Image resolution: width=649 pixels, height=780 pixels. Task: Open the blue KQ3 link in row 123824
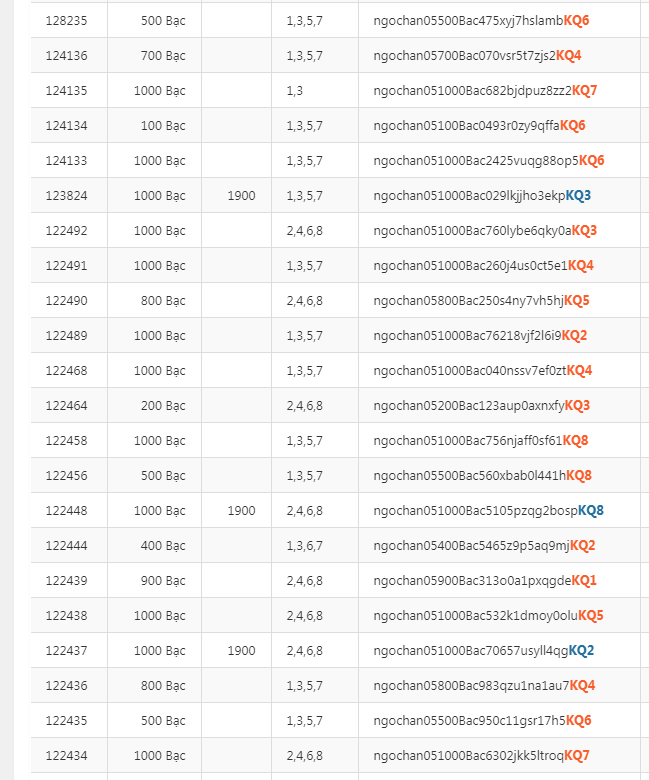pos(578,195)
